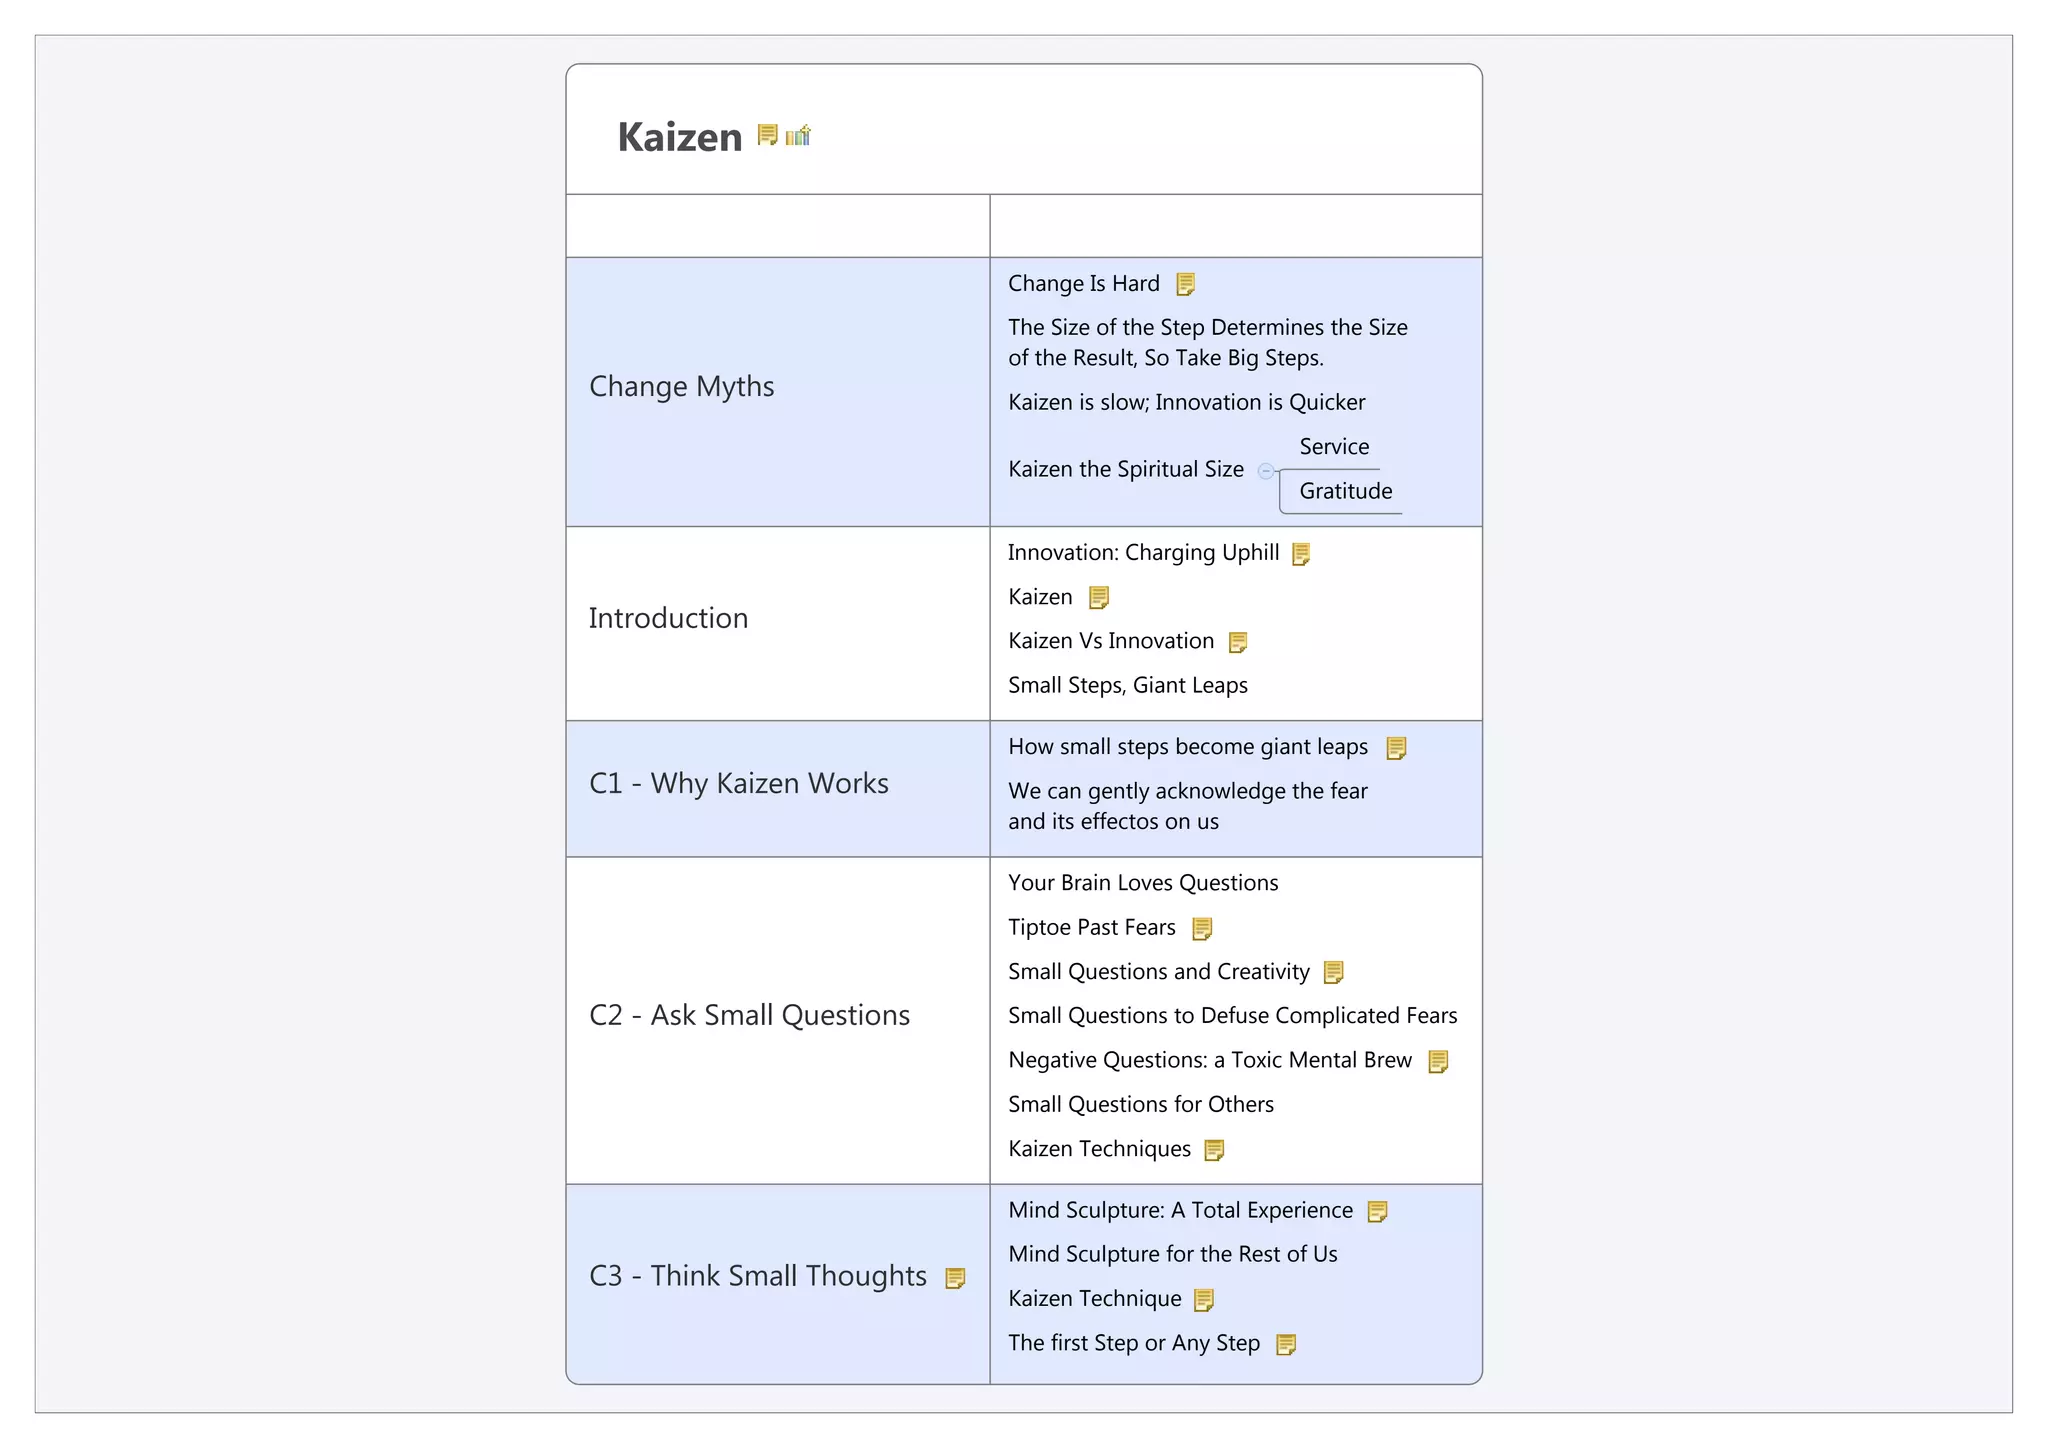Open note icon next to Kaizen Techniques
Viewport: 2048px width, 1448px height.
coord(1214,1150)
